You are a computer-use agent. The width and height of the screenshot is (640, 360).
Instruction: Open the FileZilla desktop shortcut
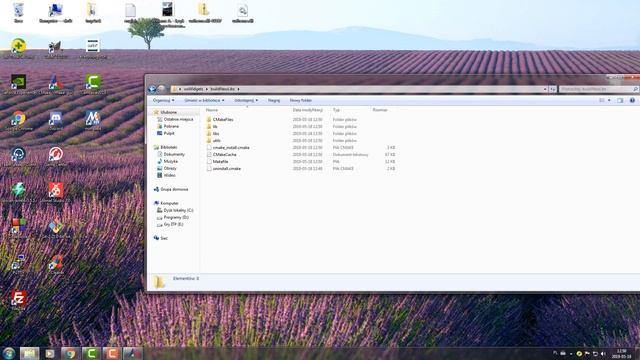coord(18,300)
